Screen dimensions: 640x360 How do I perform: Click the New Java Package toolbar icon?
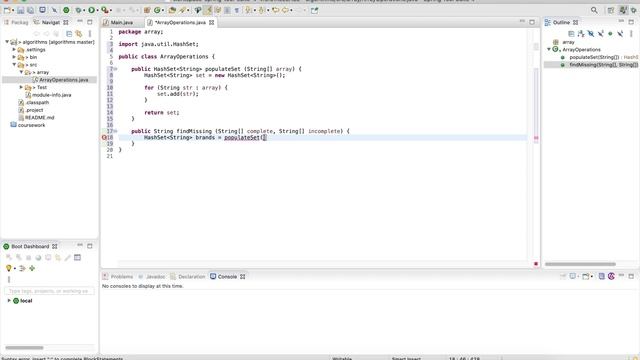147,10
